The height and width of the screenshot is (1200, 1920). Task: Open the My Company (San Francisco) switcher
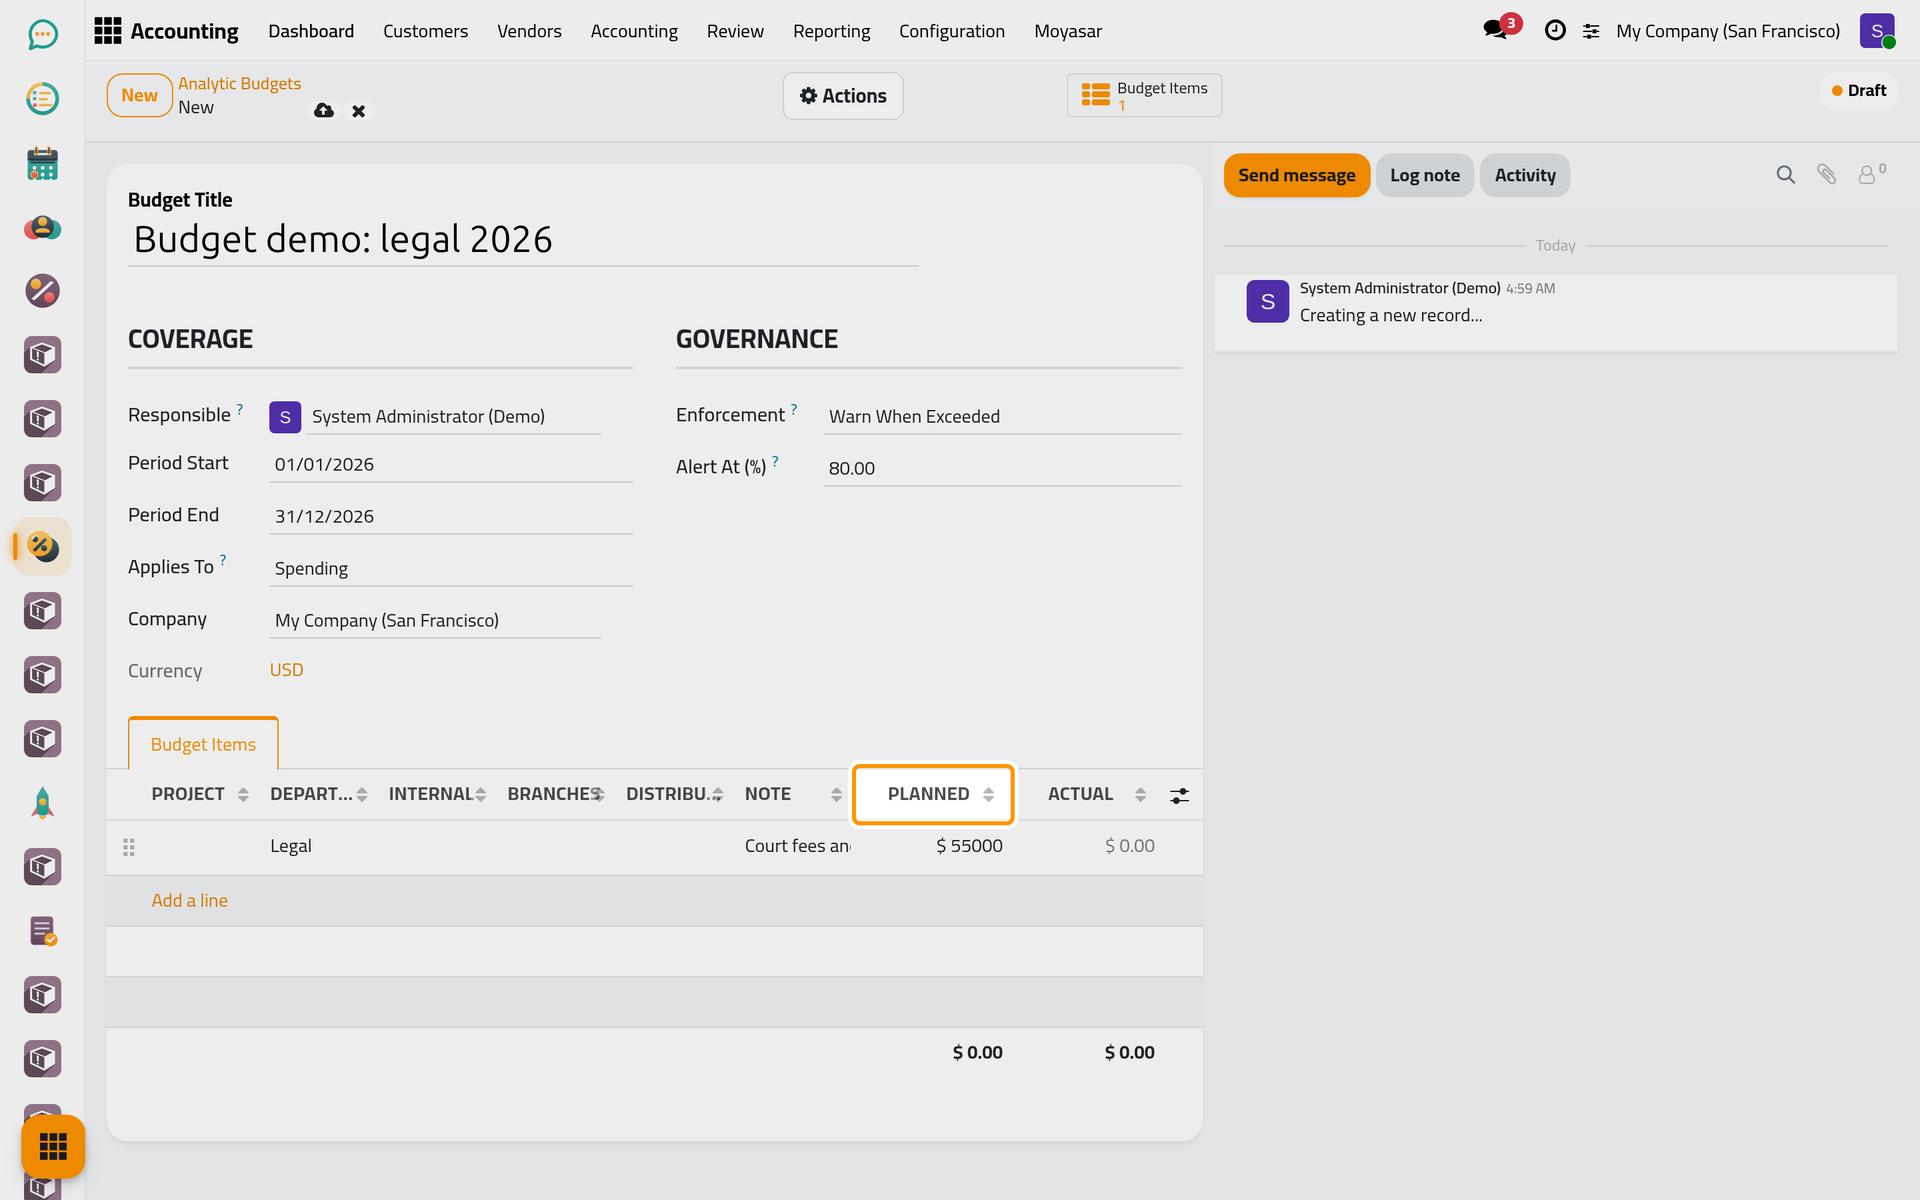(1727, 31)
